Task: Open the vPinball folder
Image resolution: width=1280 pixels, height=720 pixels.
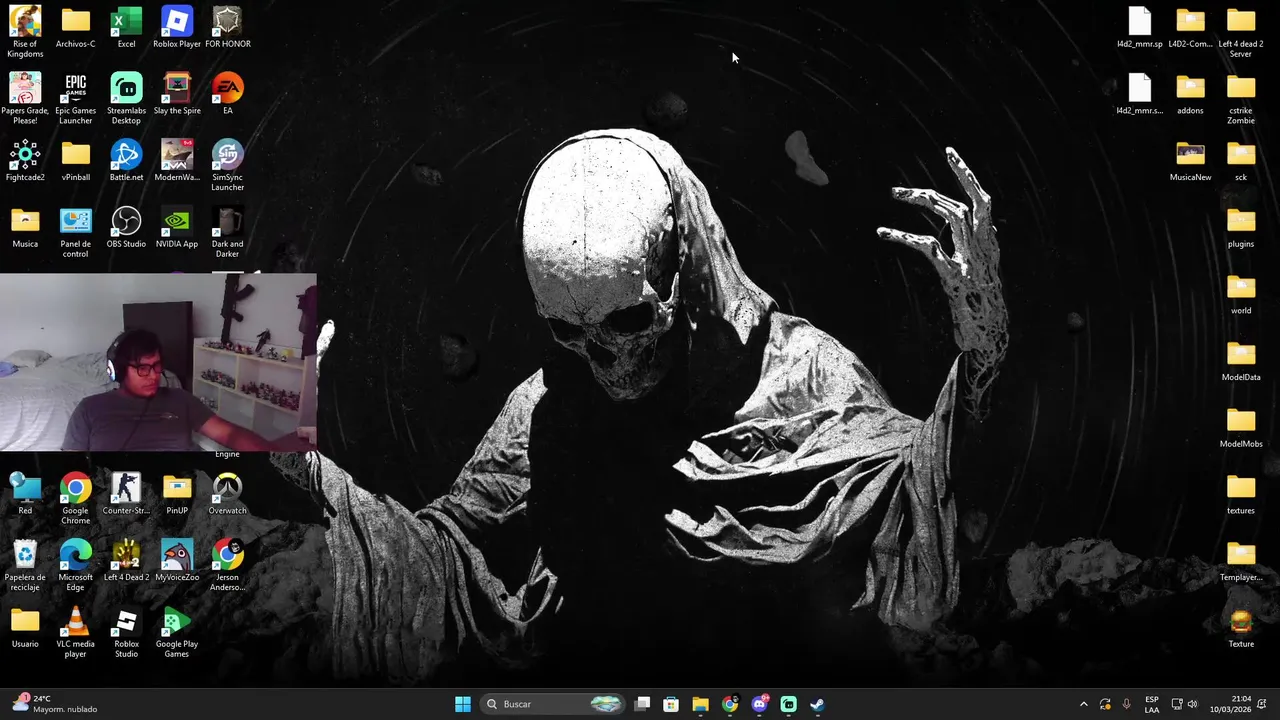Action: (75, 160)
